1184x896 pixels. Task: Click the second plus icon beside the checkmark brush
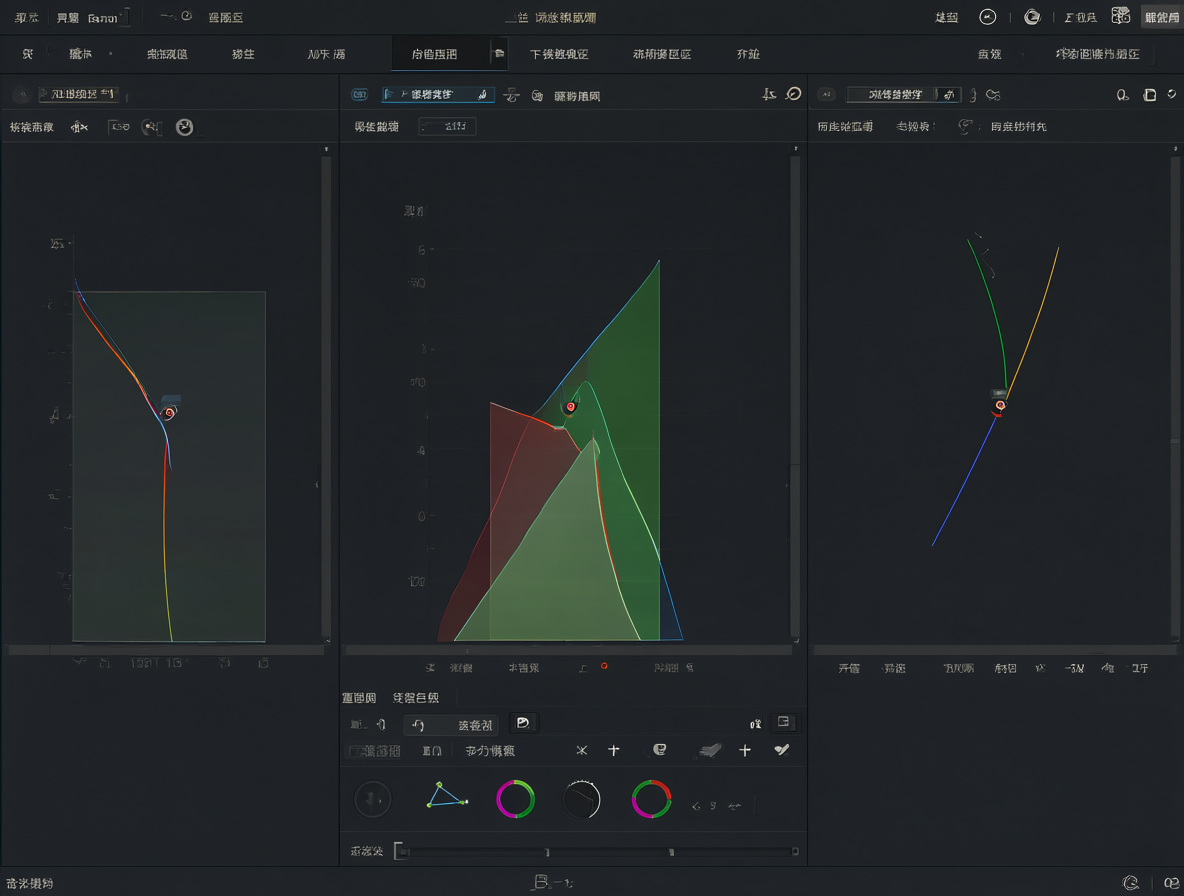(x=745, y=750)
